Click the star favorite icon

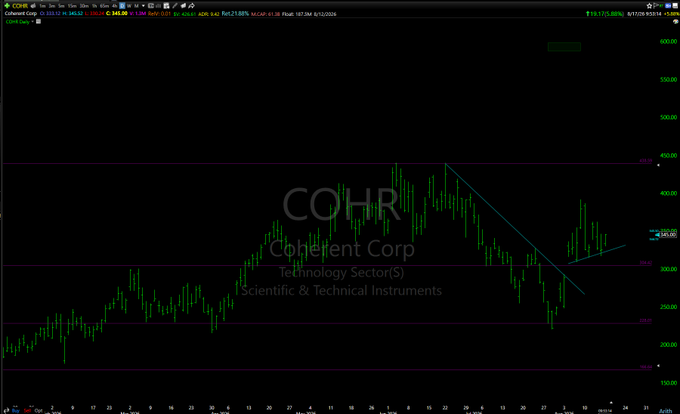click(649, 6)
